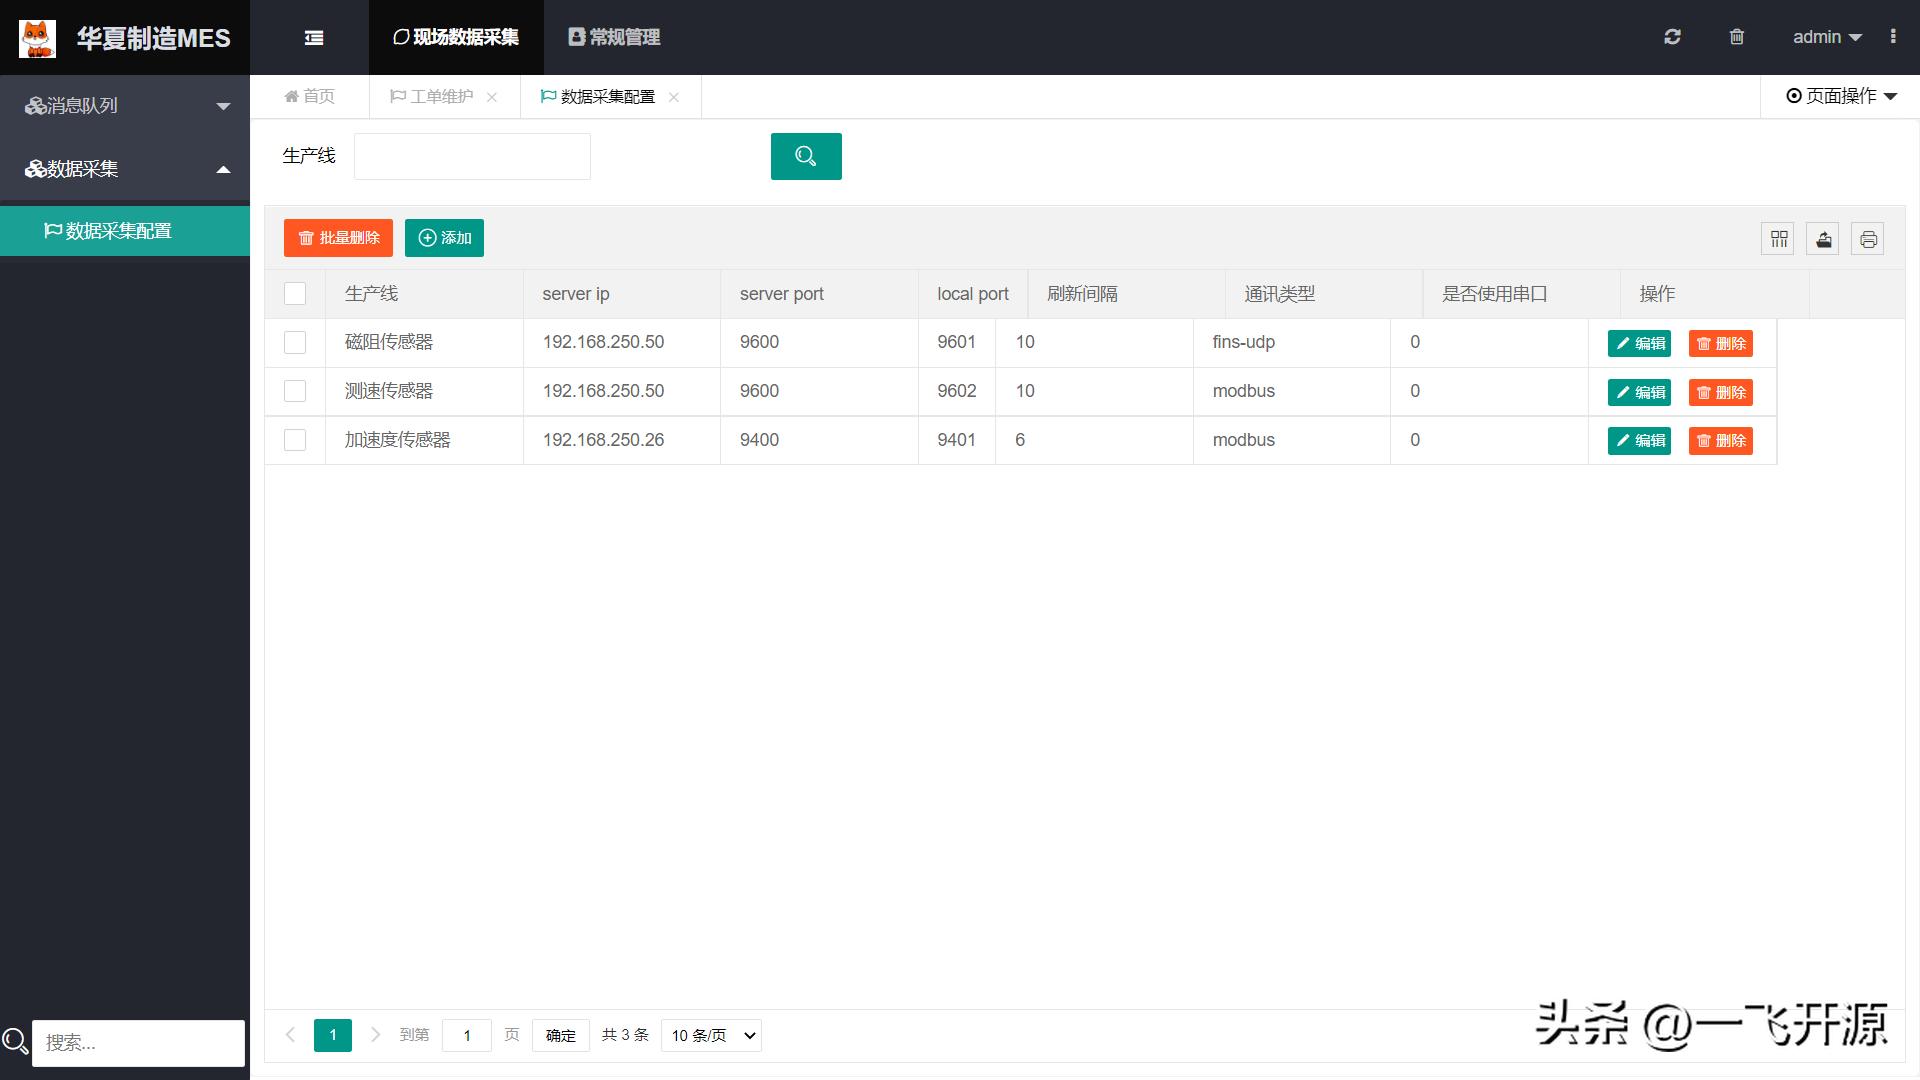
Task: Click the 生产线 search input field
Action: 471,156
